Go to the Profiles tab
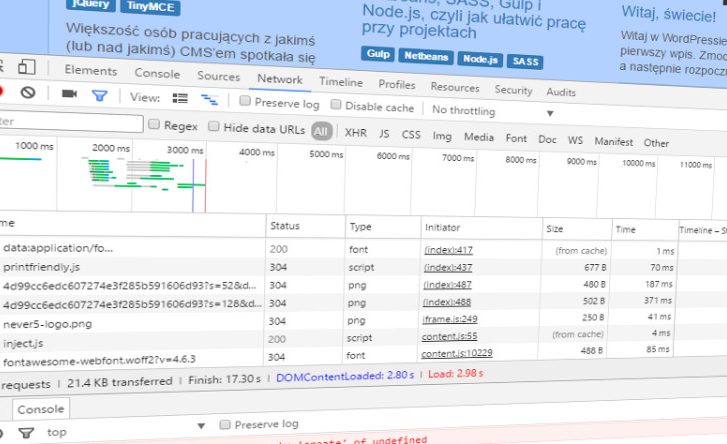Image resolution: width=727 pixels, height=444 pixels. 396,85
